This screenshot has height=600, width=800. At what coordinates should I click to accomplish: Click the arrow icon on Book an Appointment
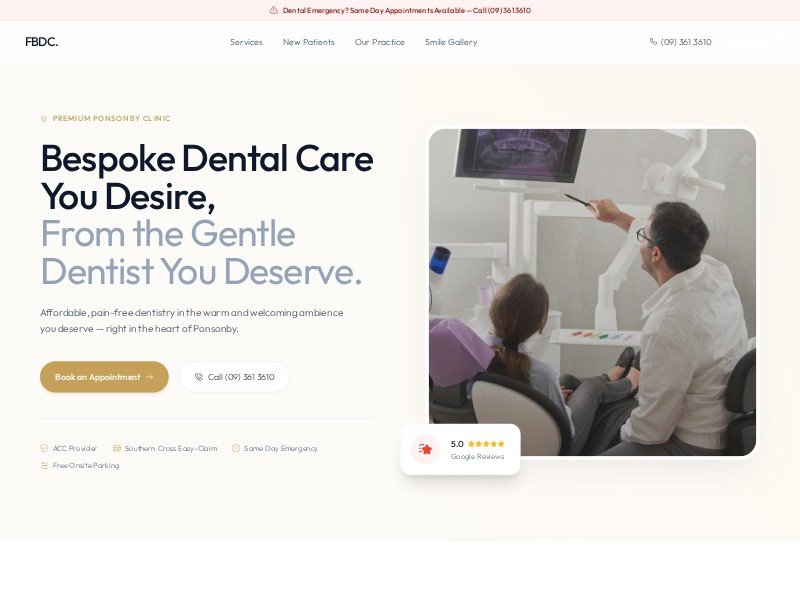[x=149, y=377]
